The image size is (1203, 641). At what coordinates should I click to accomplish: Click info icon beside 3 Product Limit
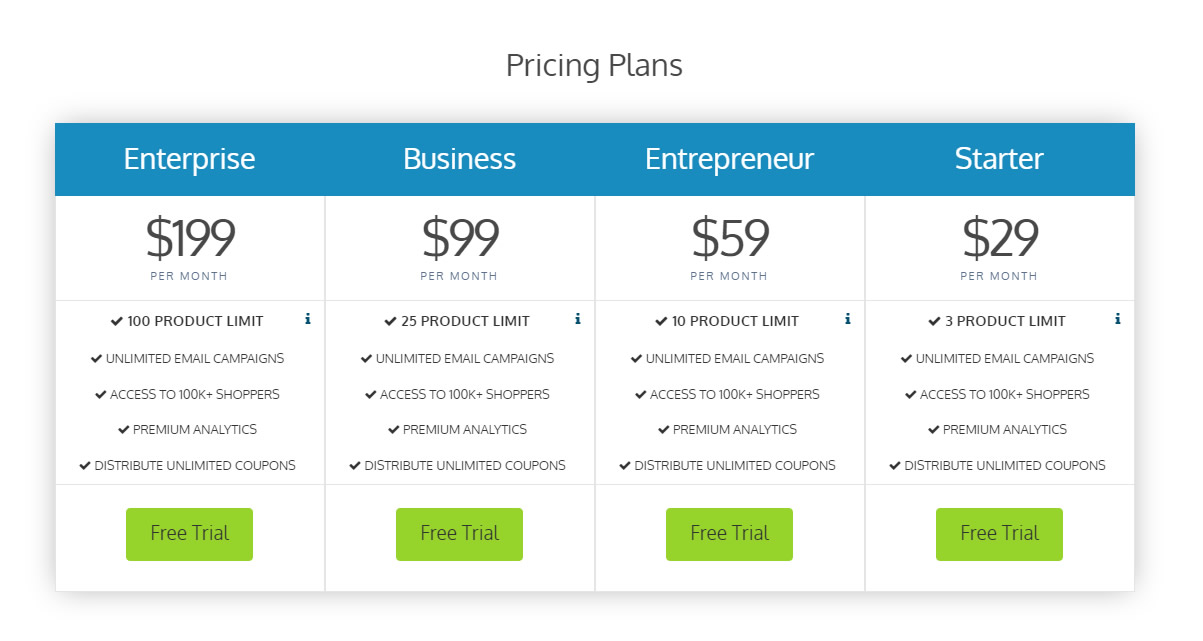click(x=1118, y=319)
